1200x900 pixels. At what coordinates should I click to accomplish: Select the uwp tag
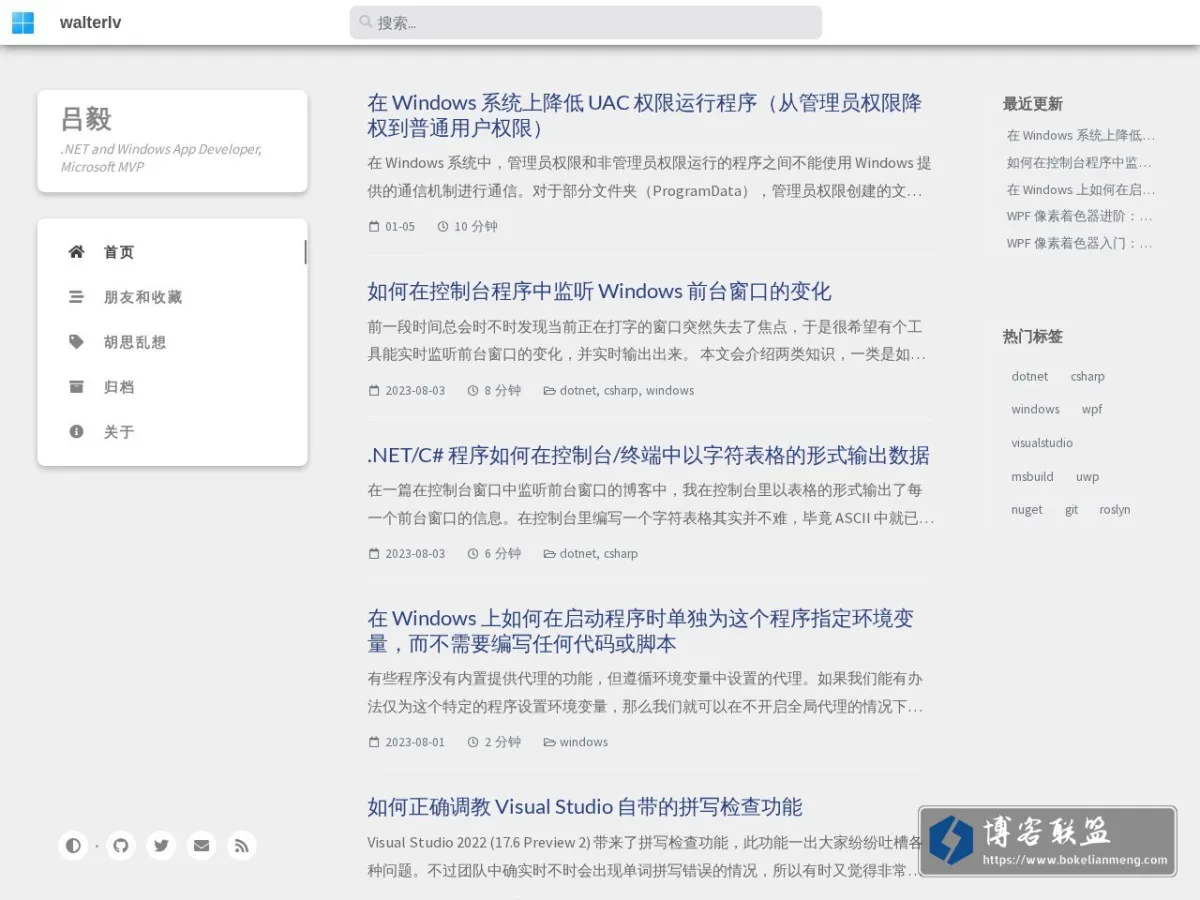pos(1087,477)
